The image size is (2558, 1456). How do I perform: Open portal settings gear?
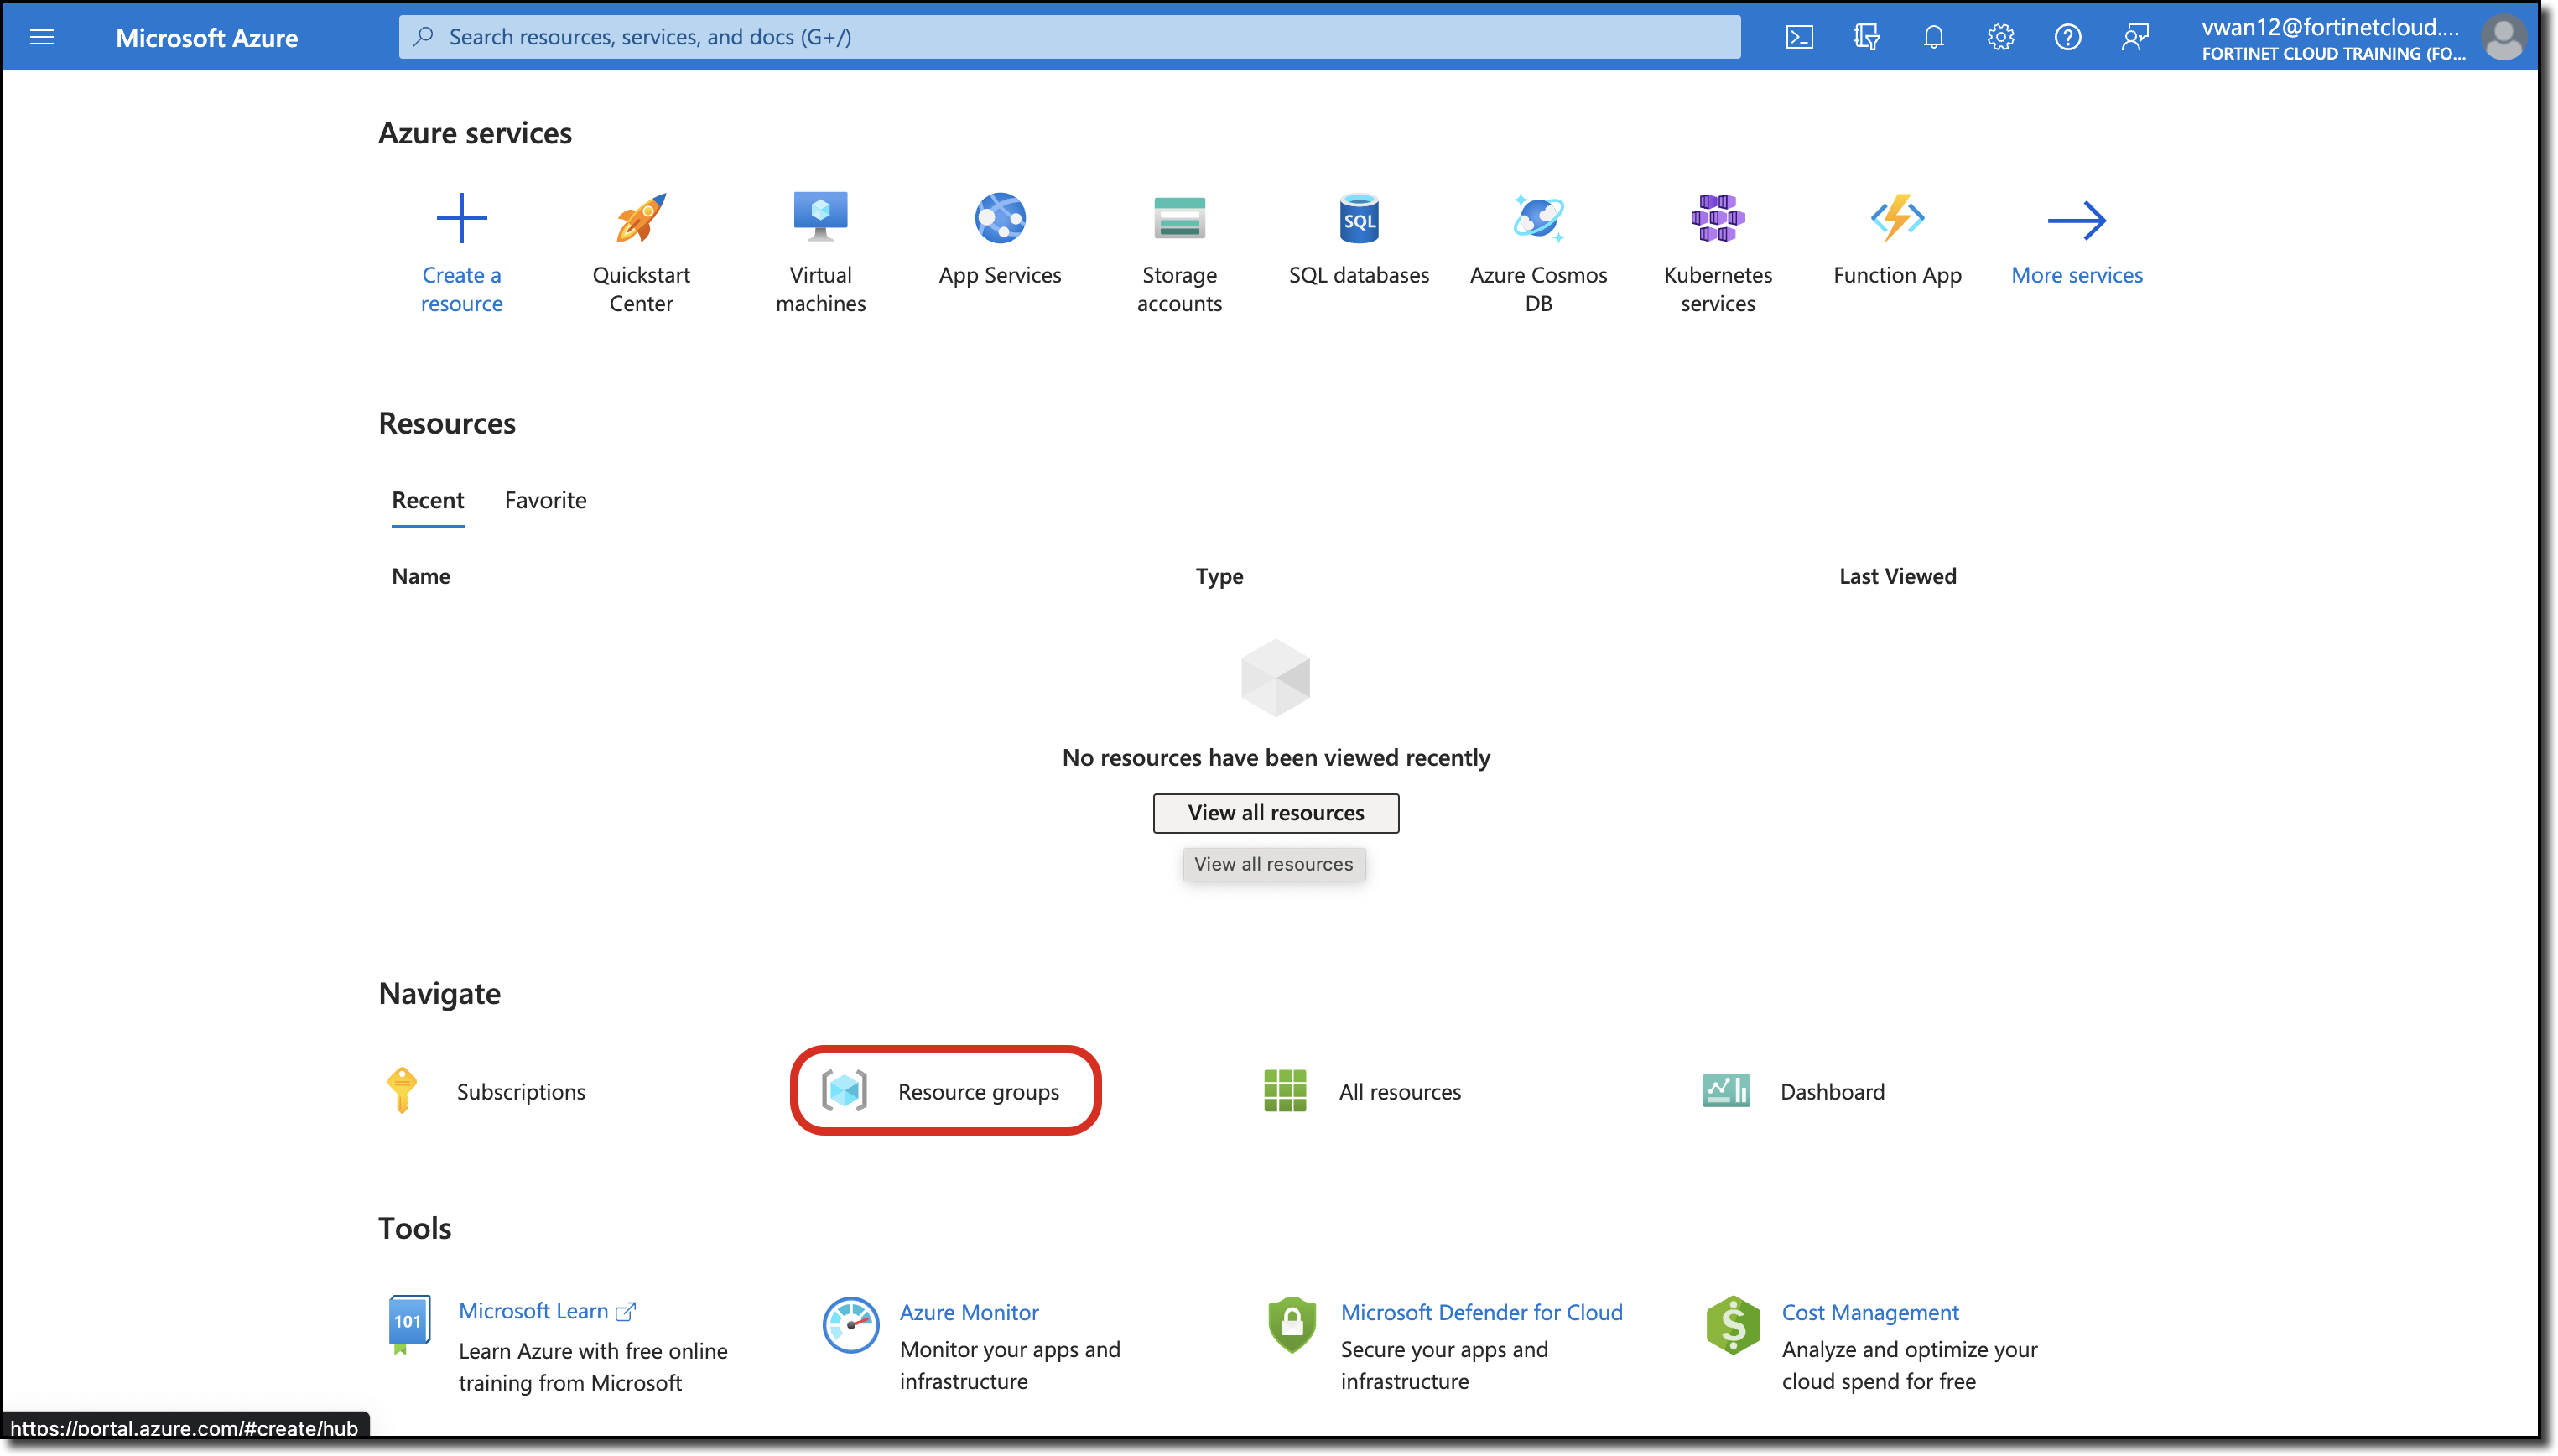click(2000, 37)
